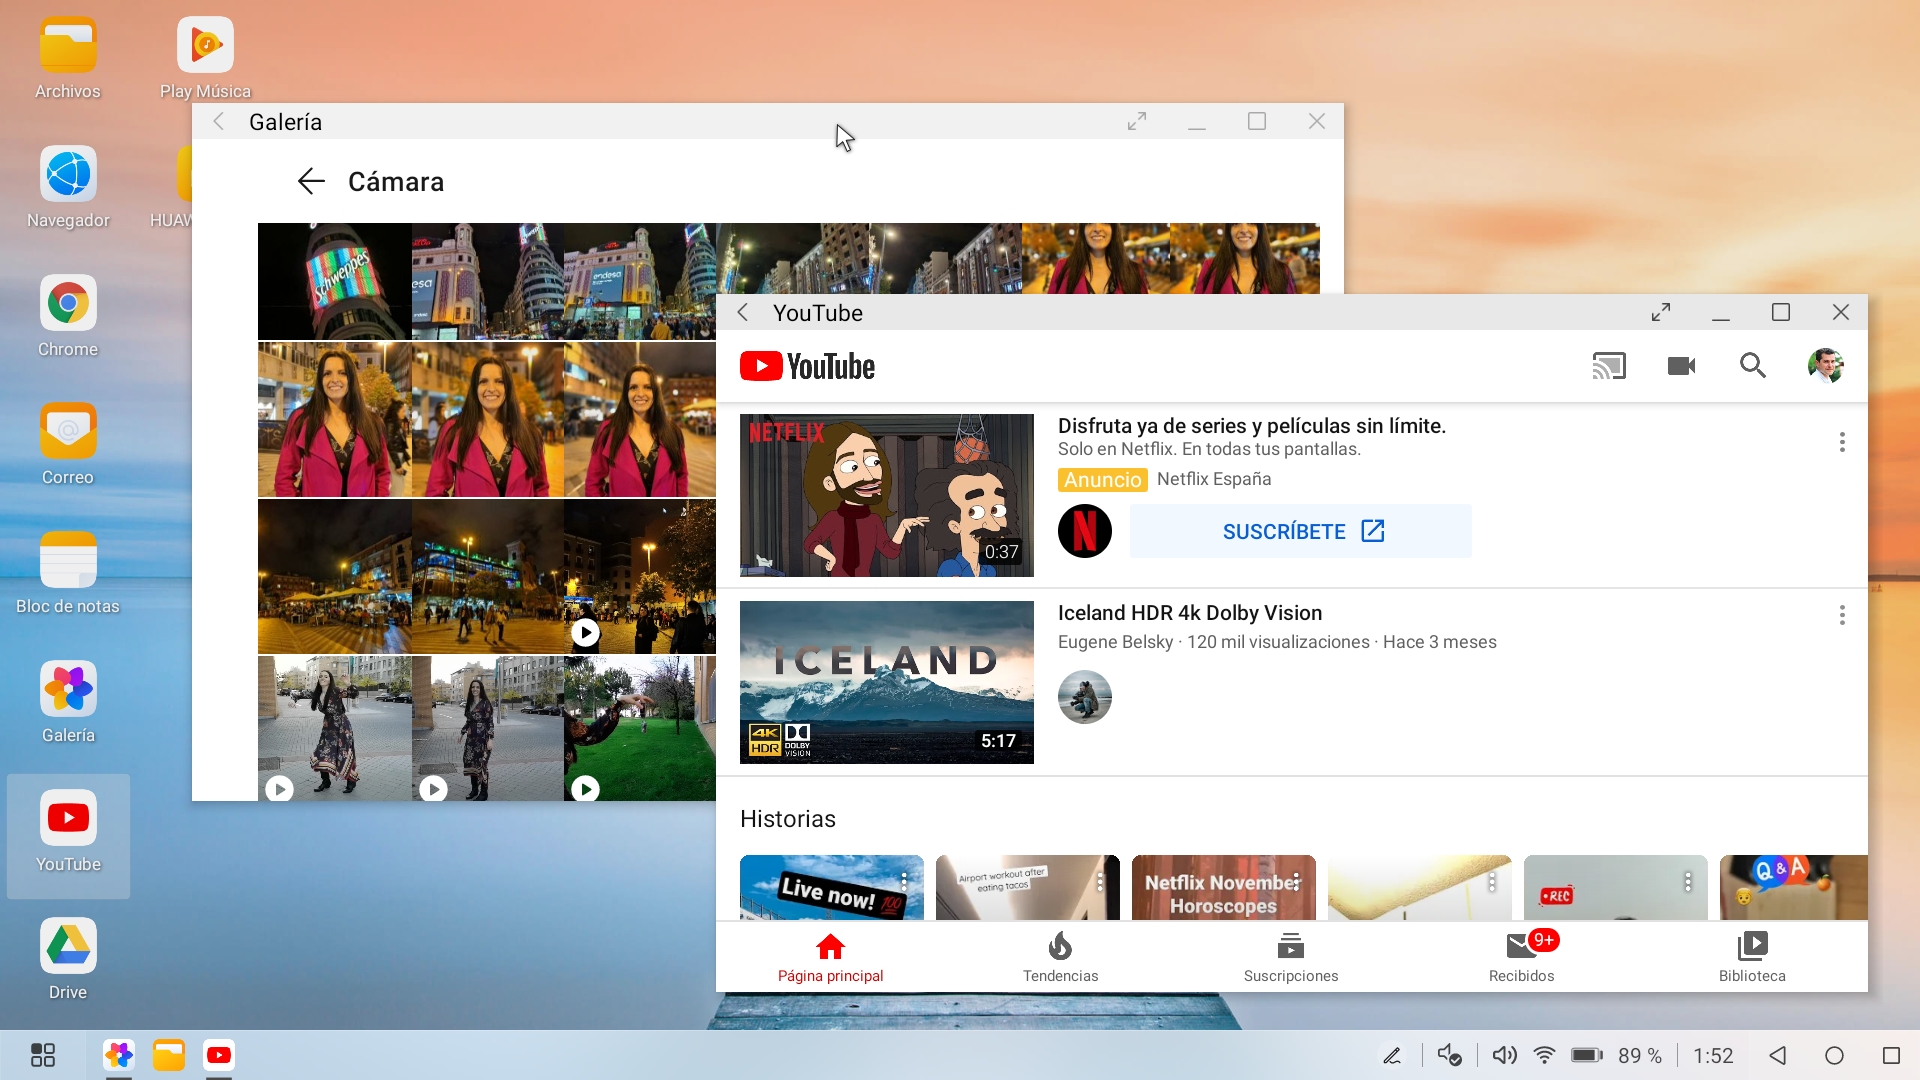Open the app launcher grid in taskbar
The height and width of the screenshot is (1080, 1920).
coord(43,1055)
